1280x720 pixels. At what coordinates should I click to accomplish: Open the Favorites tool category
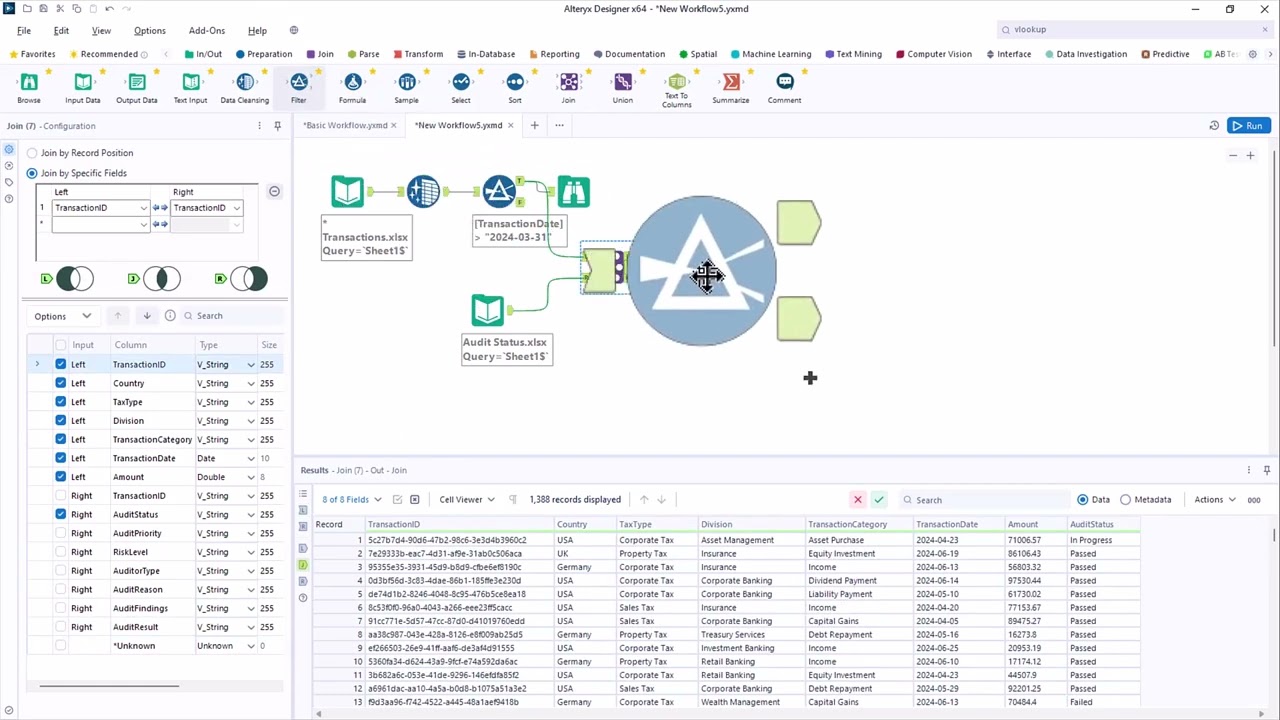pos(32,54)
